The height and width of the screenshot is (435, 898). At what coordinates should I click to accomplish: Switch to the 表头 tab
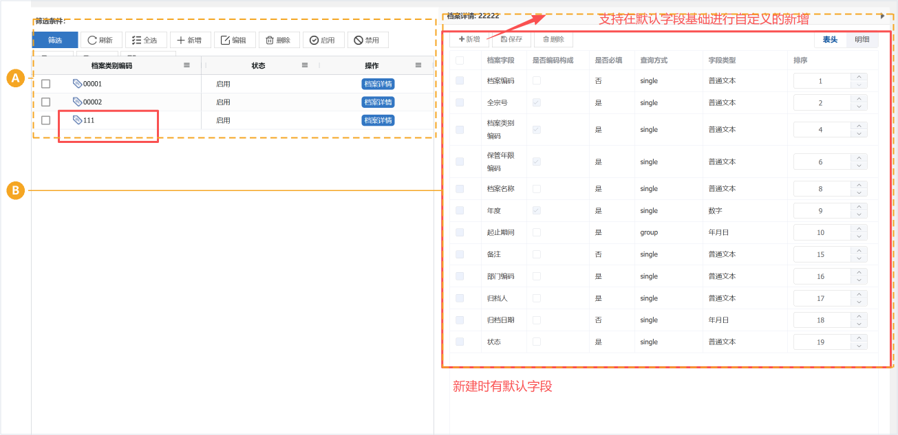click(x=830, y=39)
